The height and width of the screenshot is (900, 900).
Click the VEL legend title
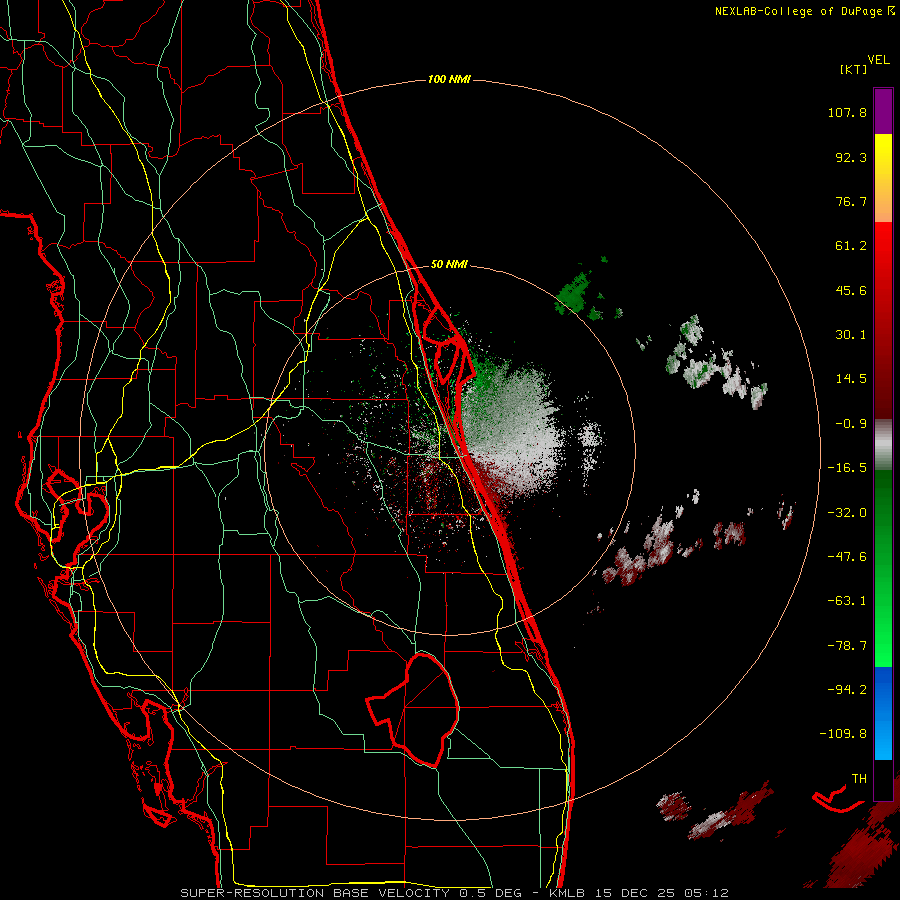pos(878,60)
